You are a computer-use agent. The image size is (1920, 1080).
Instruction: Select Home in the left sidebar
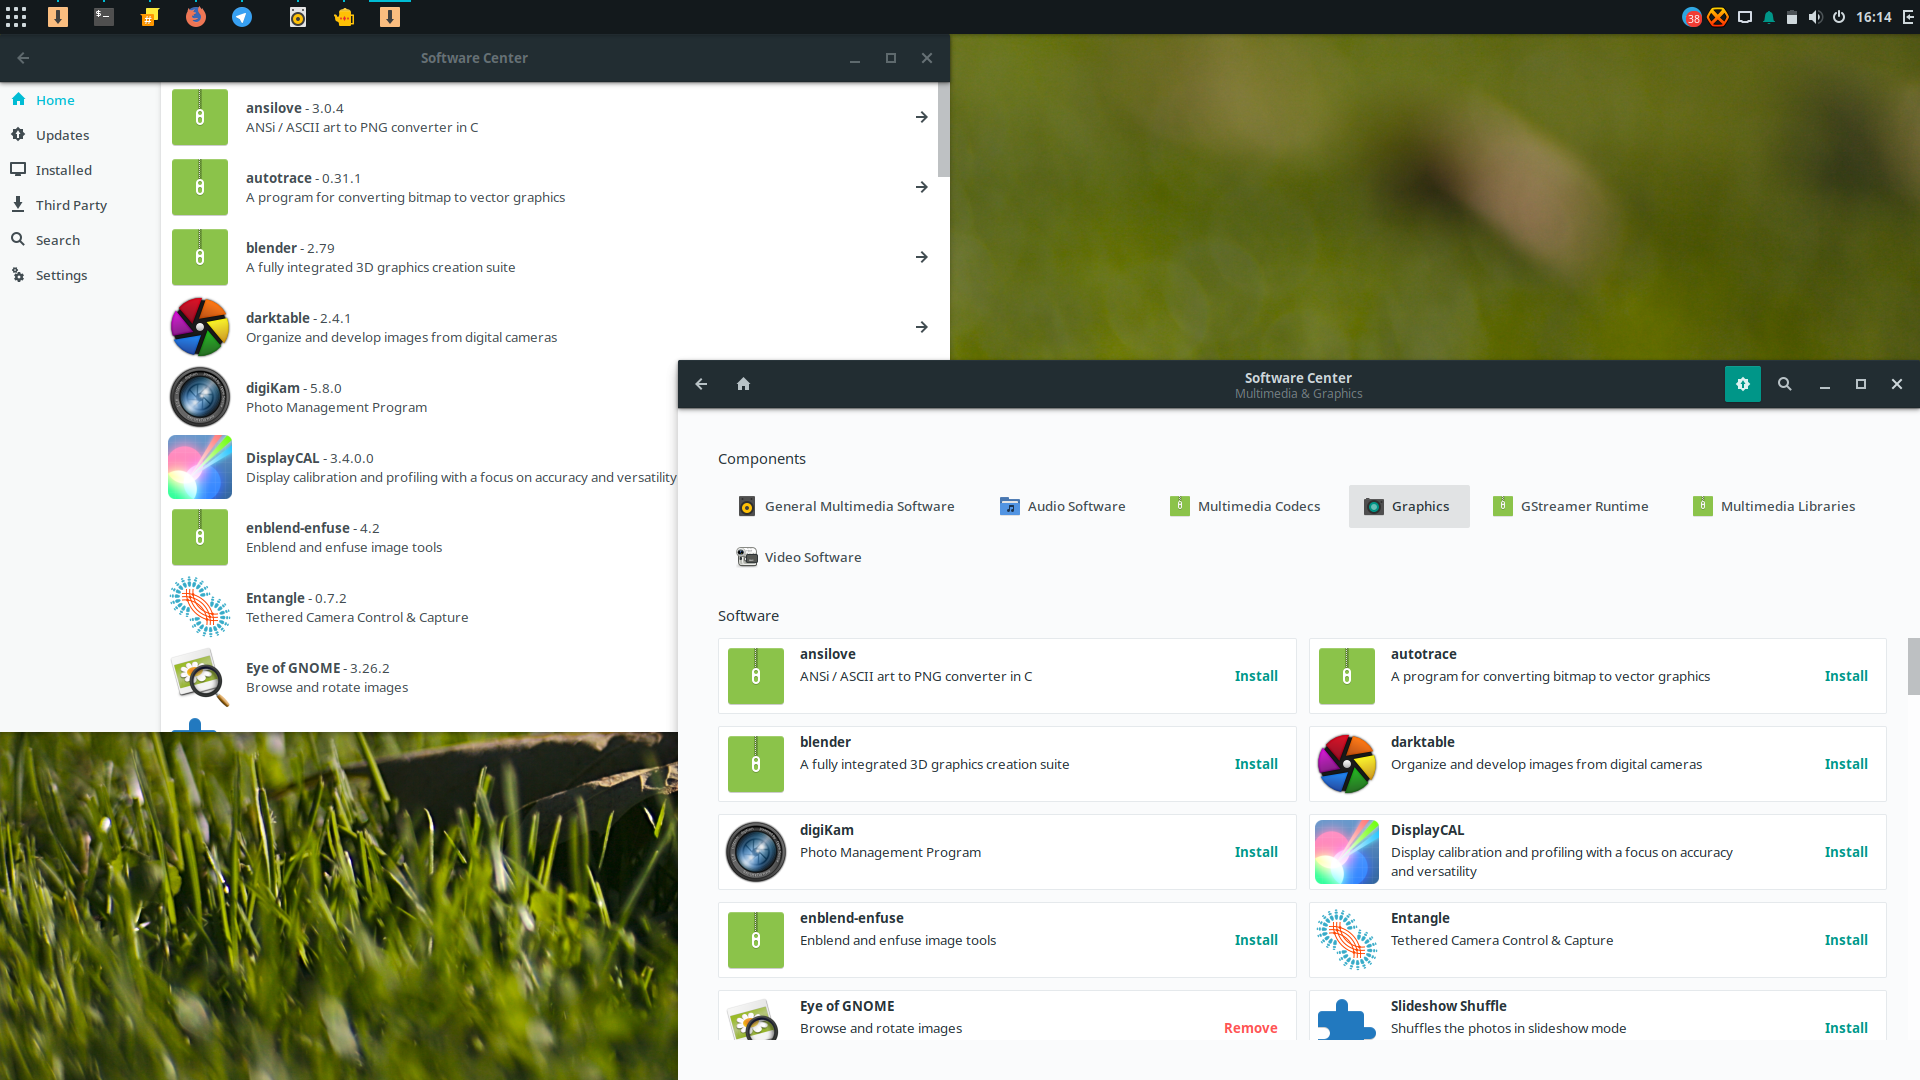tap(80, 100)
